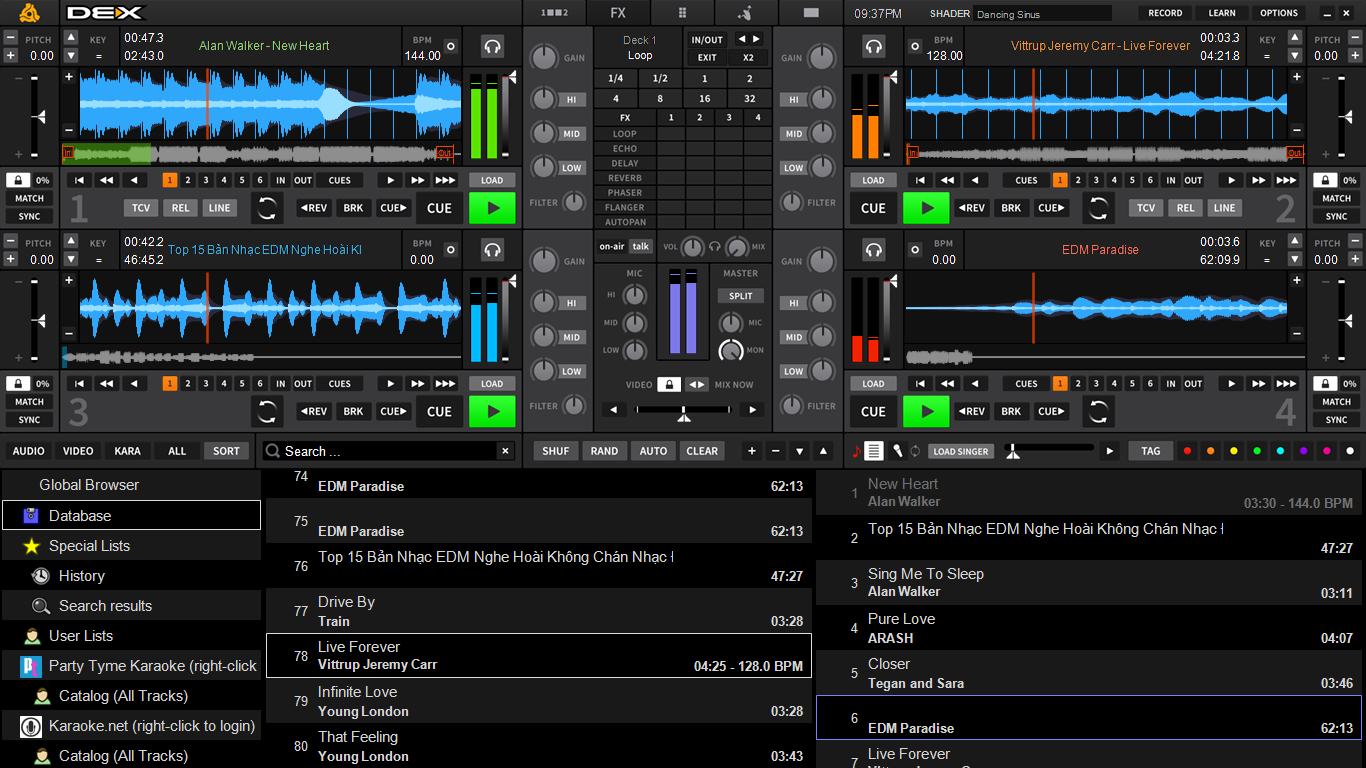1366x768 pixels.
Task: Jump deck 1 to track start
Action: 79,180
